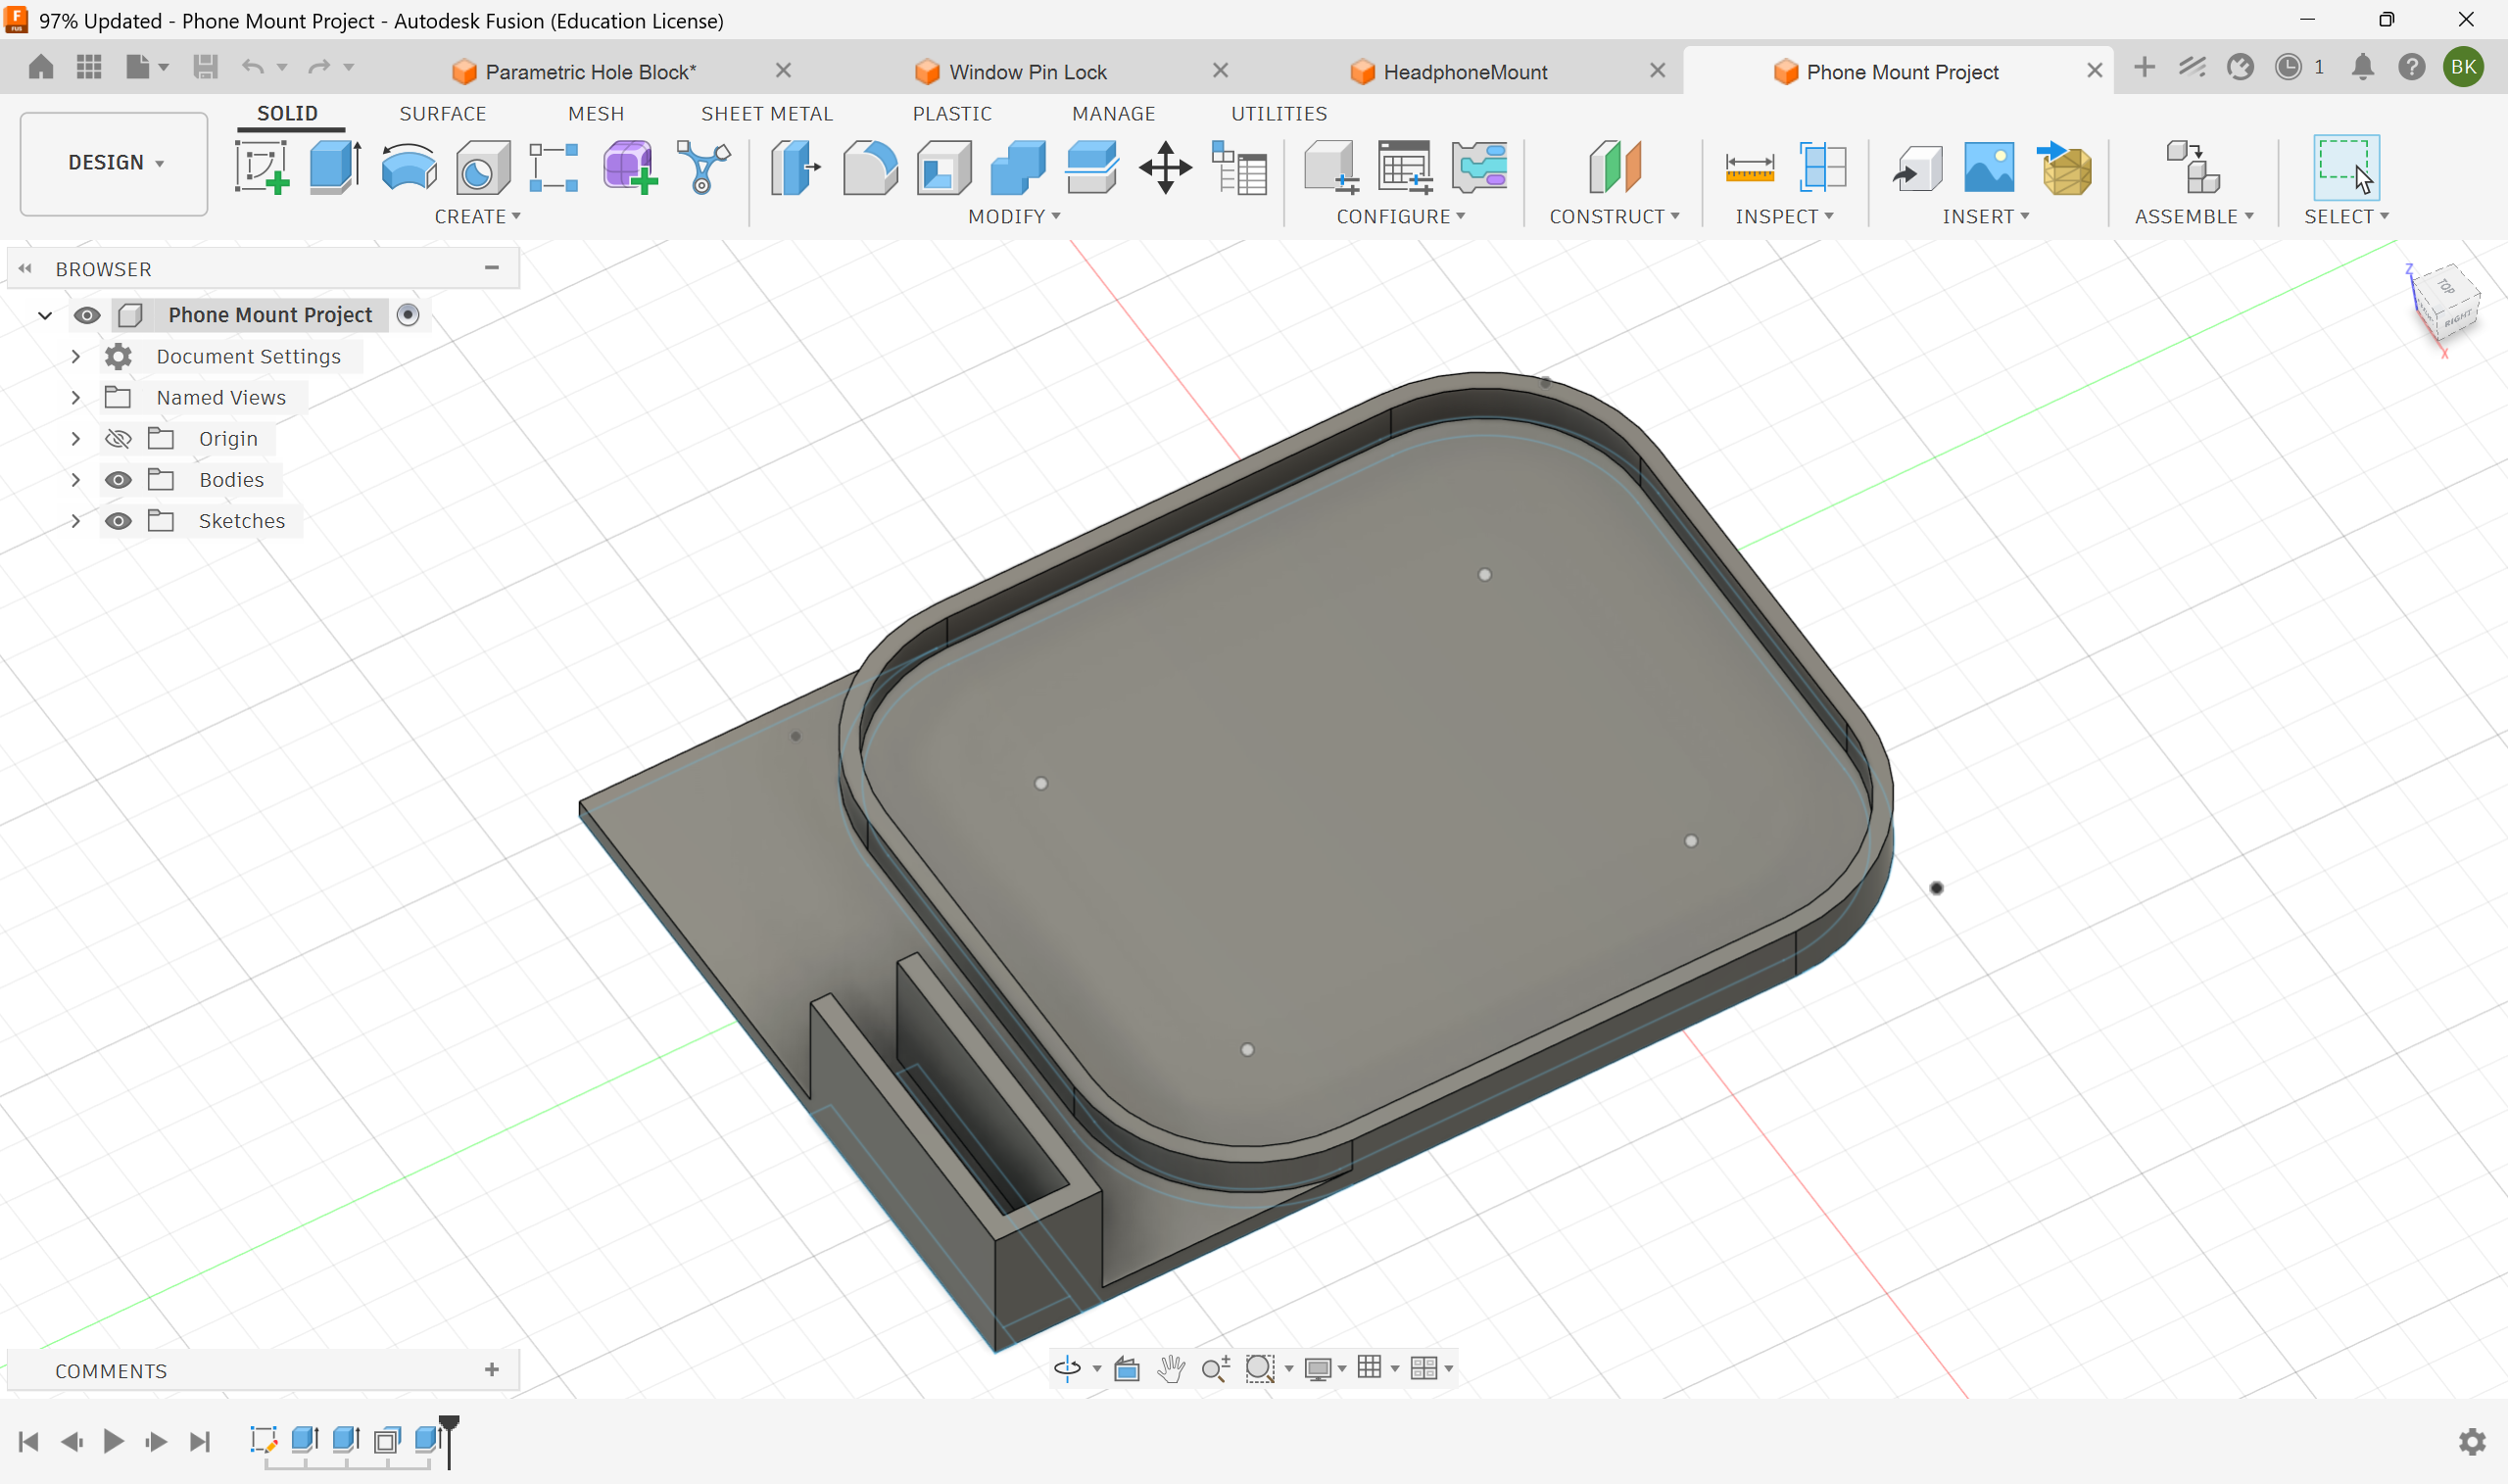The image size is (2508, 1484).
Task: Select the Offset Plane construct tool
Action: click(1614, 167)
